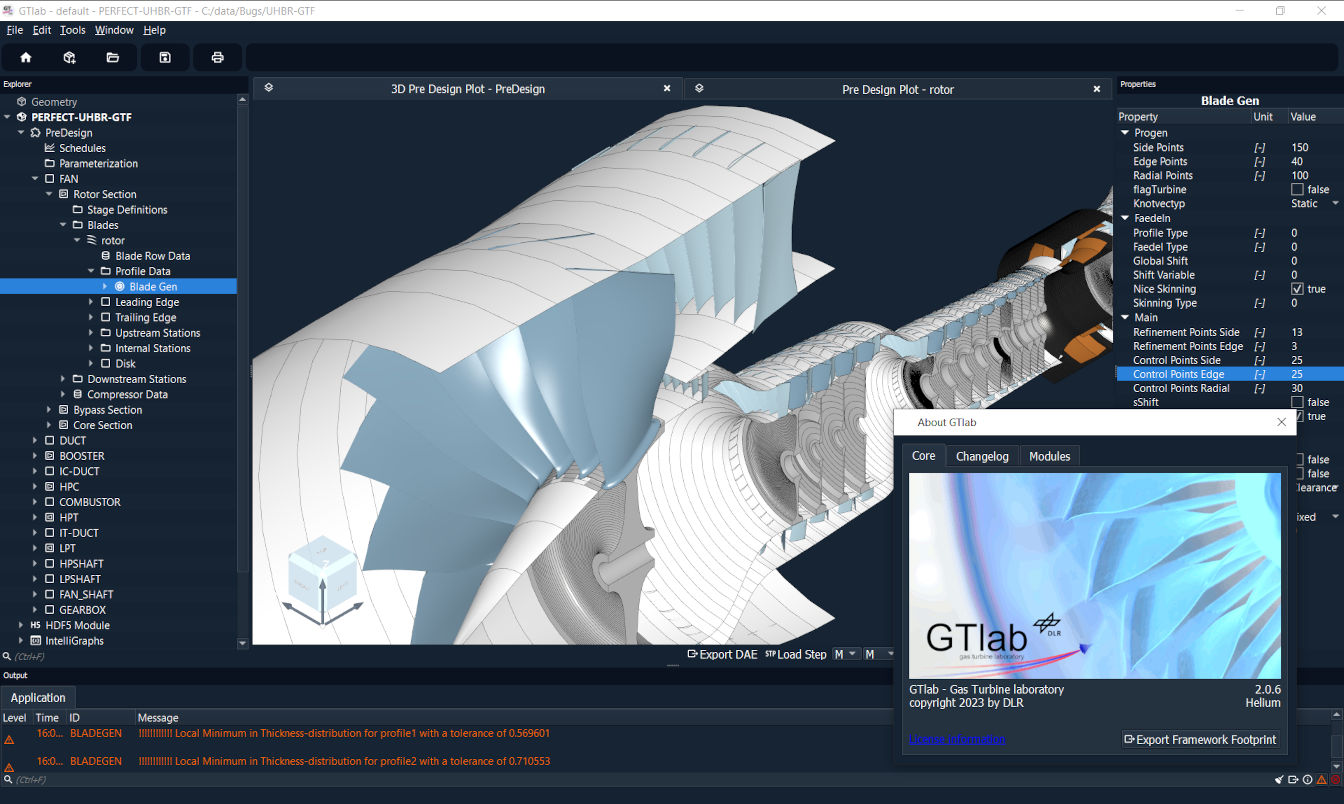Collapse the Main property group
Screen dimensions: 1344x804
(1124, 318)
